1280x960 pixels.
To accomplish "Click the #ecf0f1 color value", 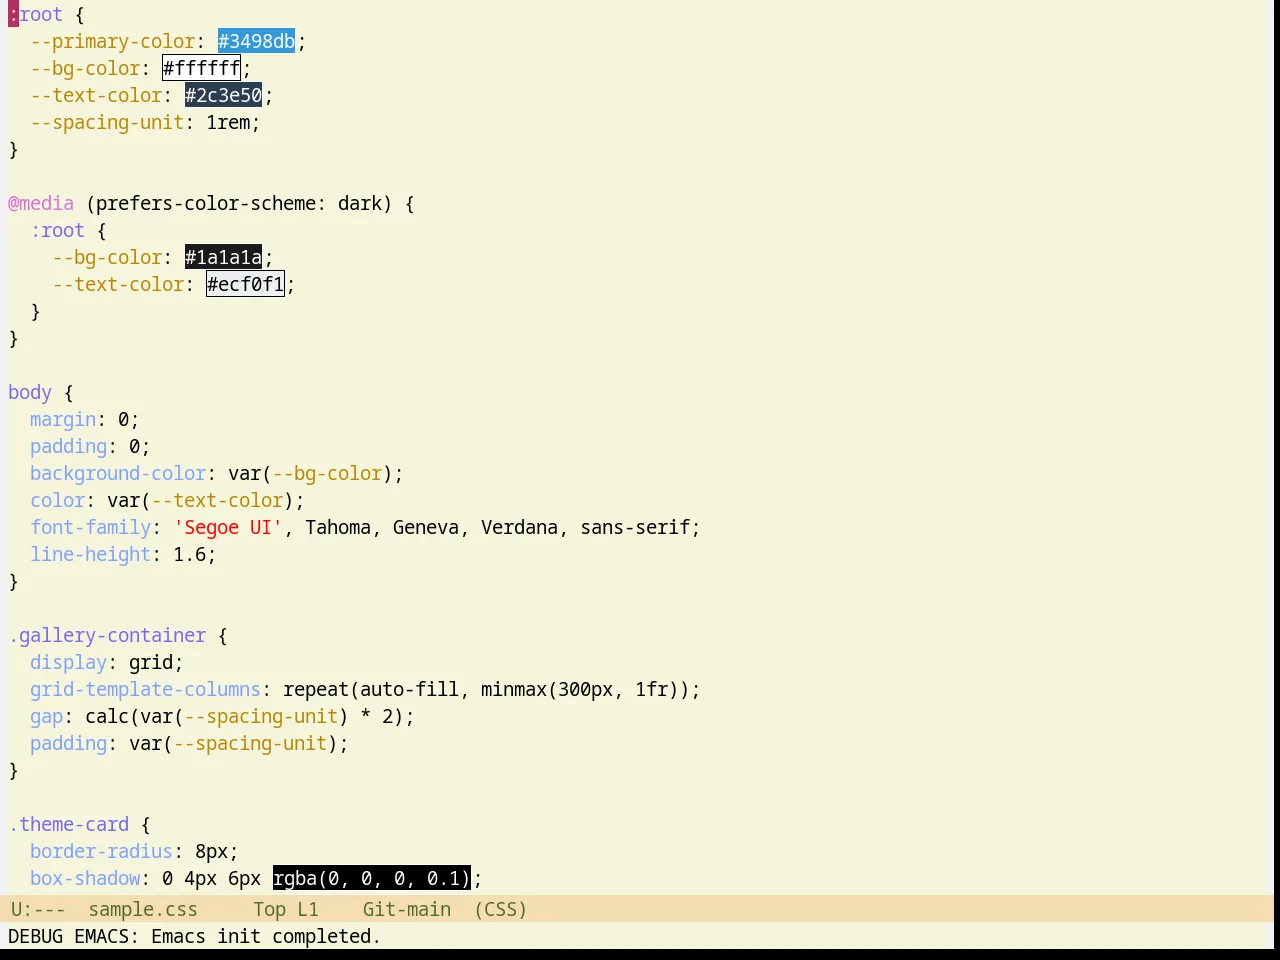I will (x=245, y=284).
